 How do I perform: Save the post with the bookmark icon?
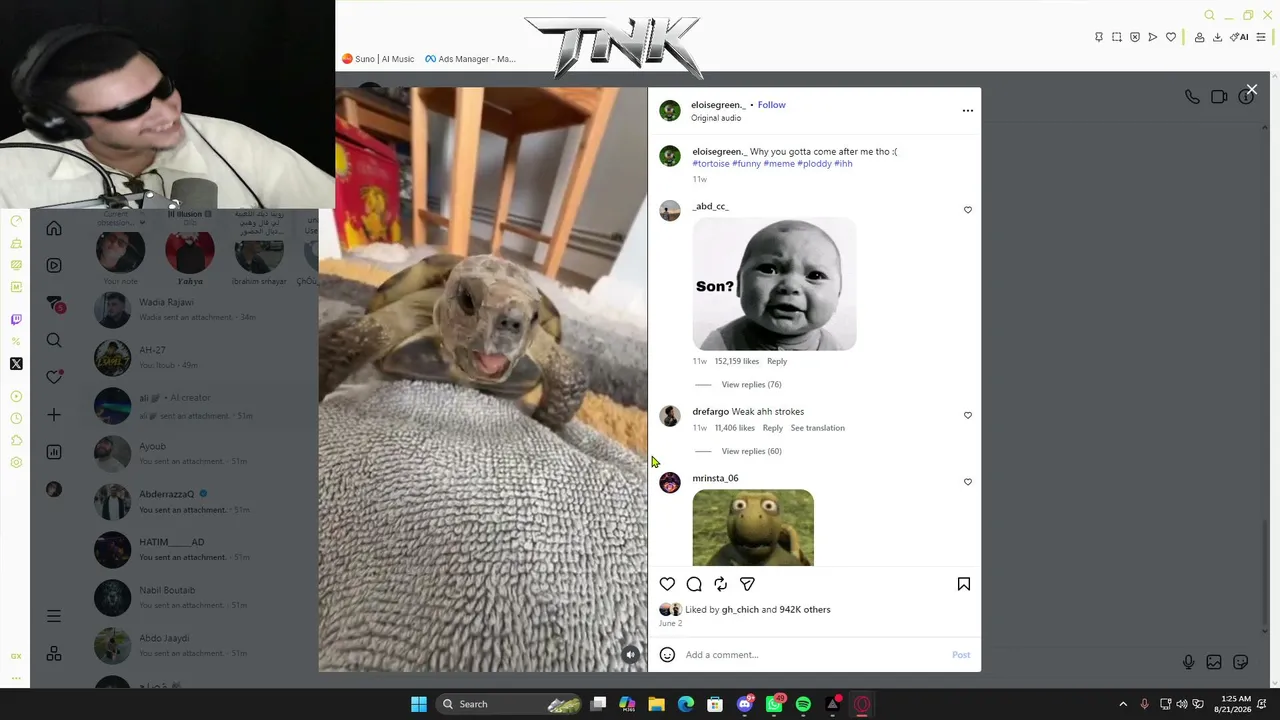[x=964, y=584]
